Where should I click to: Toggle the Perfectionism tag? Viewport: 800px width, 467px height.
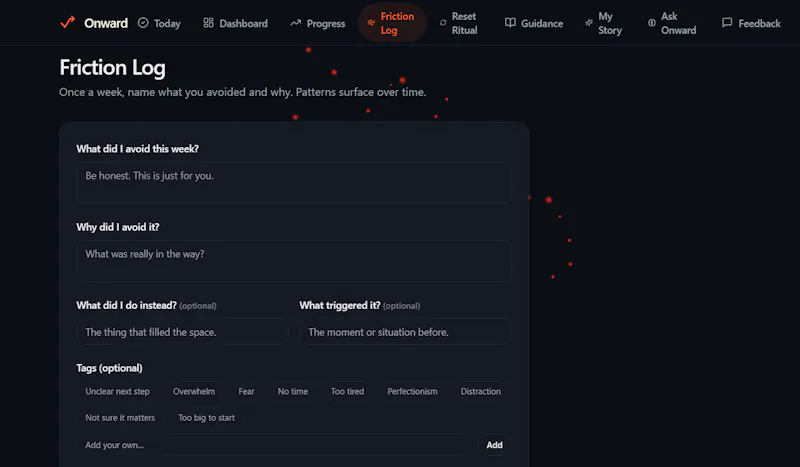tap(412, 391)
